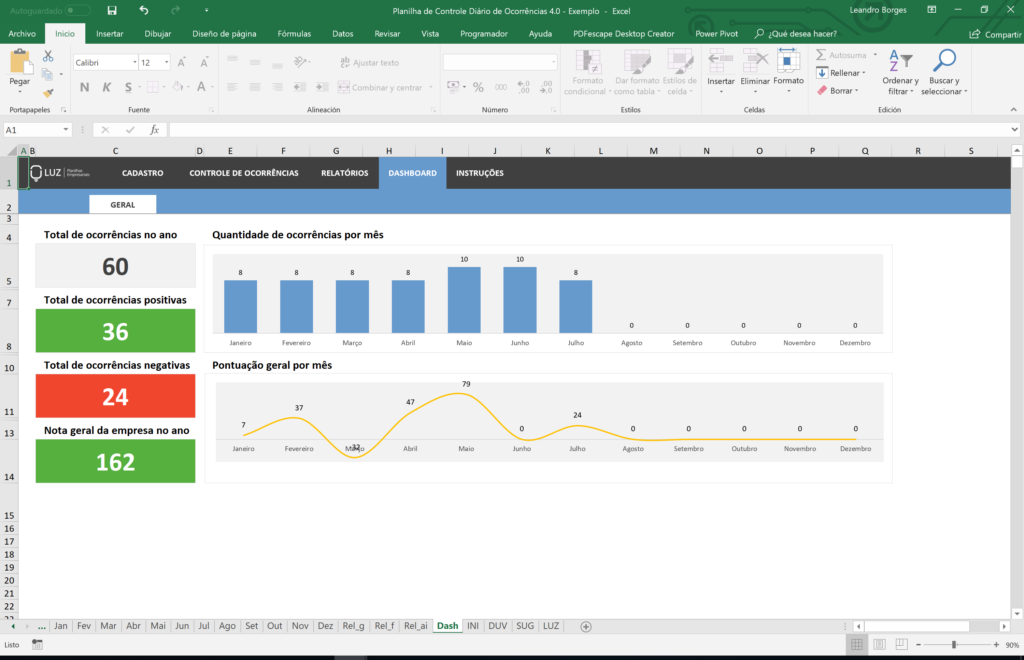Click the GERAL sub-tab button
Image resolution: width=1024 pixels, height=660 pixels.
pyautogui.click(x=123, y=204)
